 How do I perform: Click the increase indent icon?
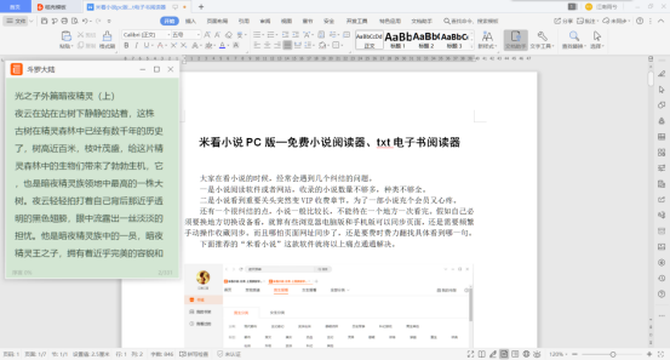(295, 35)
